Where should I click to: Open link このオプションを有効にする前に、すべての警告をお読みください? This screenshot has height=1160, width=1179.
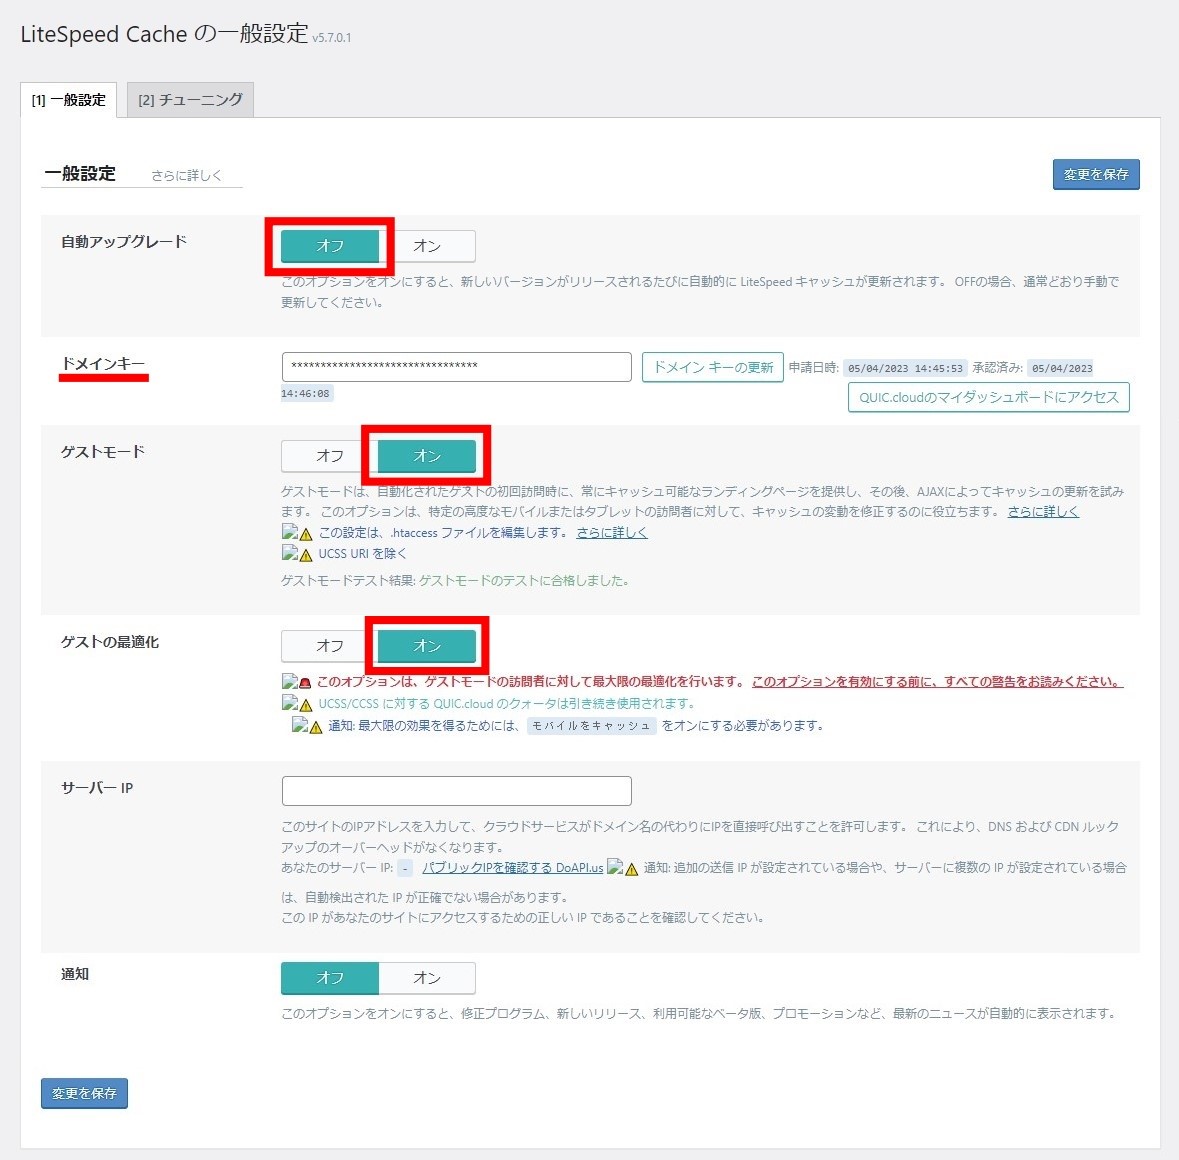937,681
